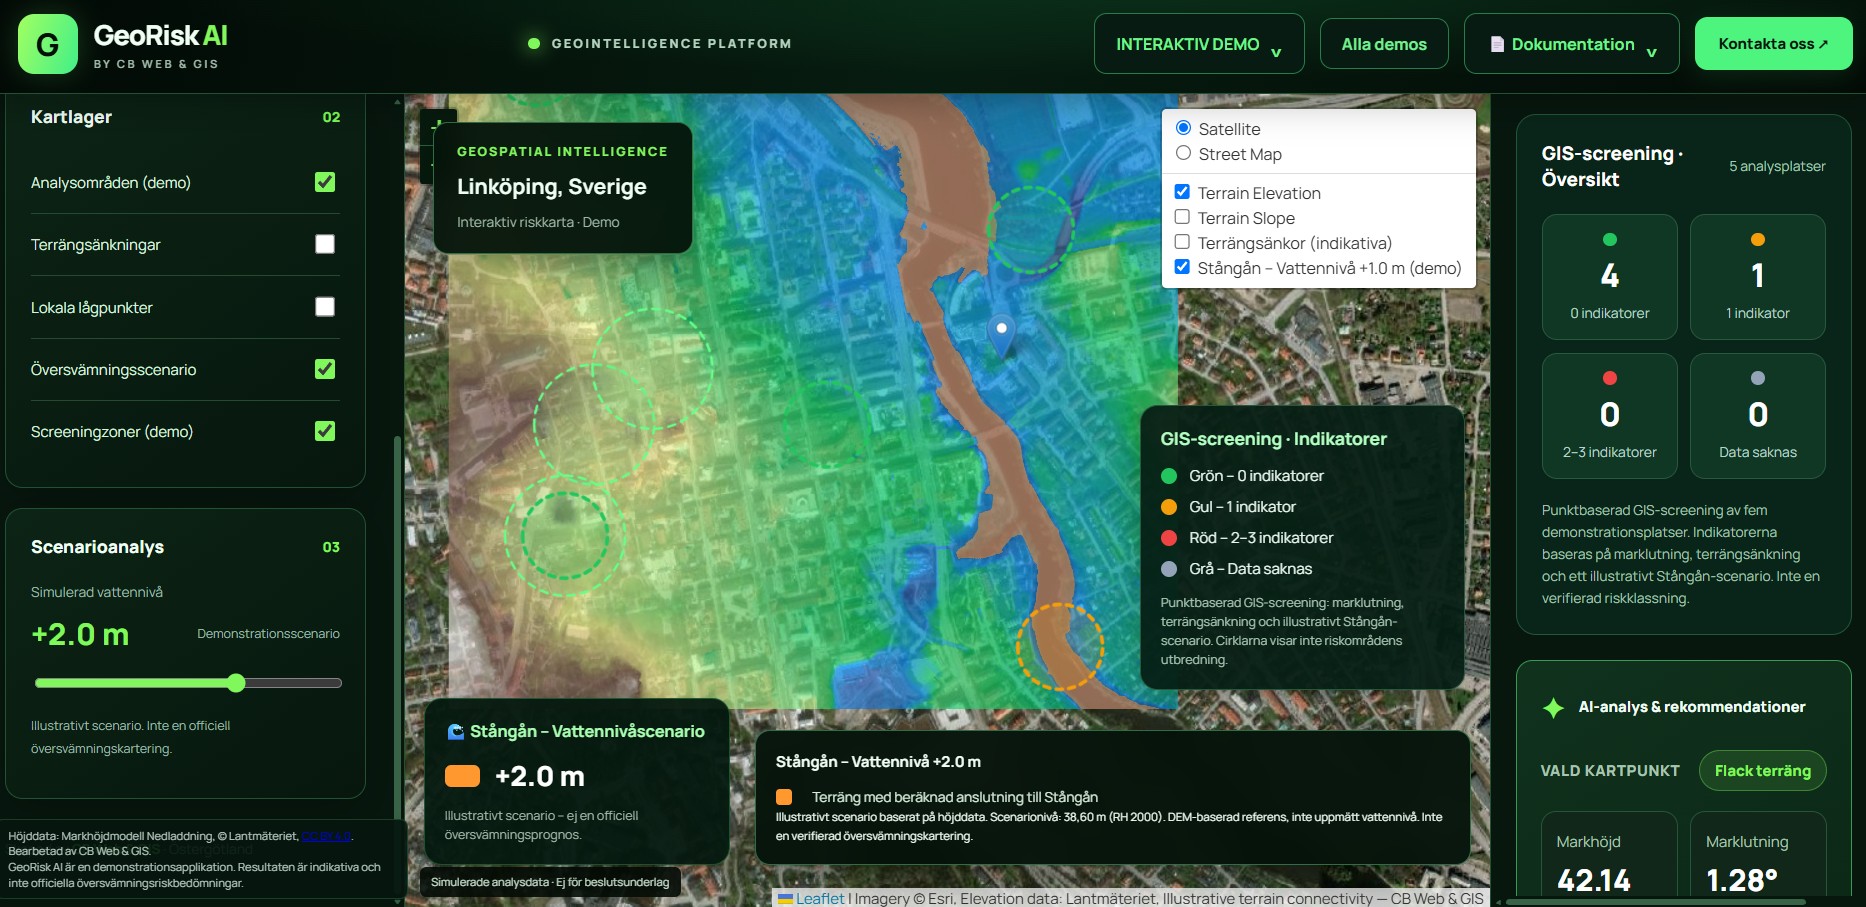Viewport: 1866px width, 907px height.
Task: Uncheck Stångån – Vattennivå +1.0 m (demo)
Action: coord(1182,267)
